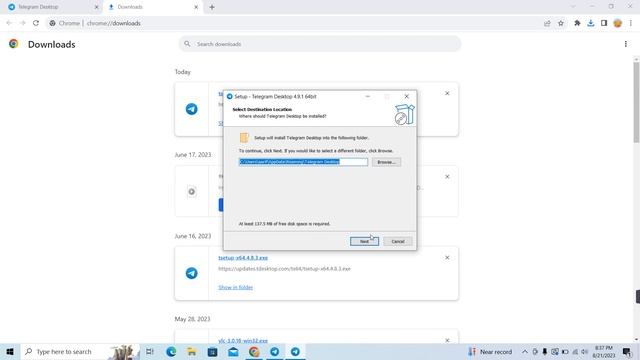Open the Windows Start menu
This screenshot has height=360, width=640.
(10, 351)
